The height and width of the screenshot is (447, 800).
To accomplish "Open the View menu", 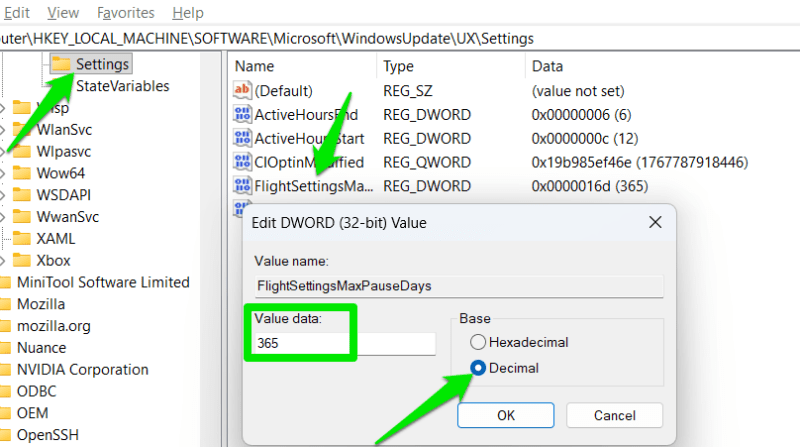I will click(63, 12).
